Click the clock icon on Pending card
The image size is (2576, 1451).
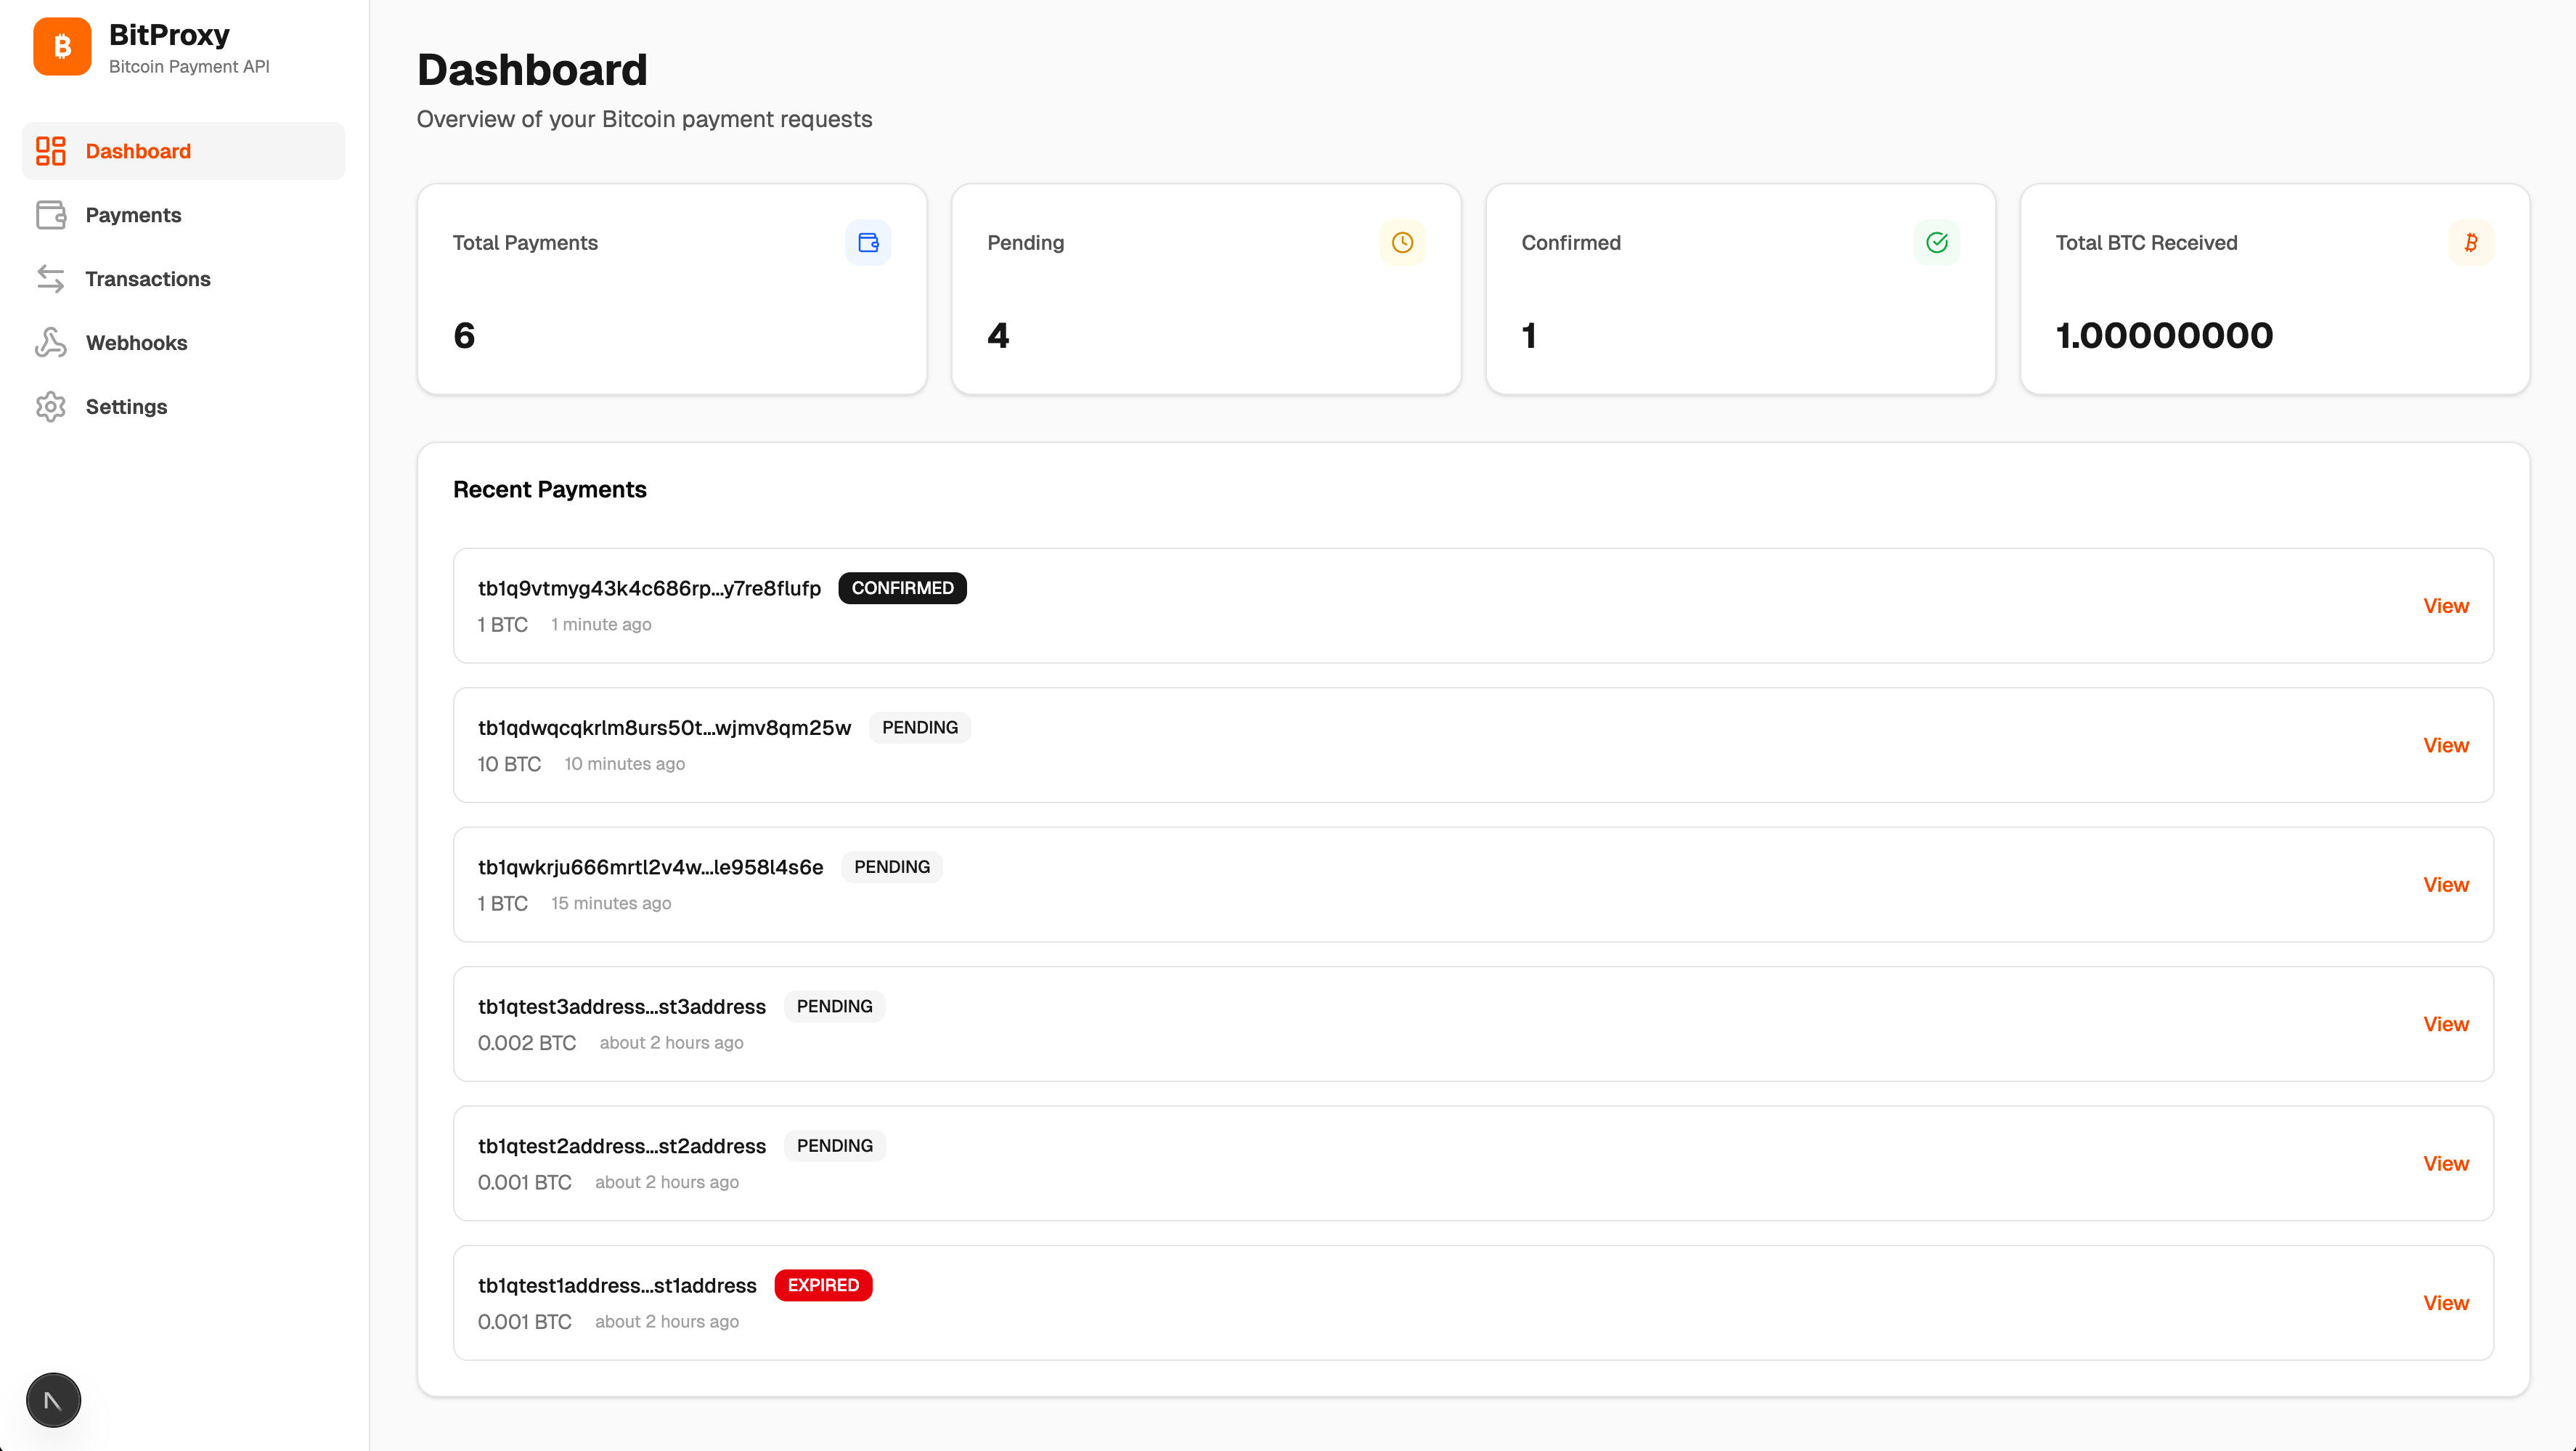coord(1402,243)
